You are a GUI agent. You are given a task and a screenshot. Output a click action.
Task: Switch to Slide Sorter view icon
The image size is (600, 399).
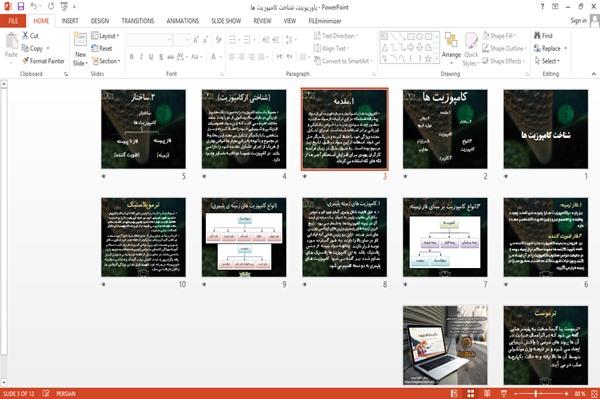471,394
